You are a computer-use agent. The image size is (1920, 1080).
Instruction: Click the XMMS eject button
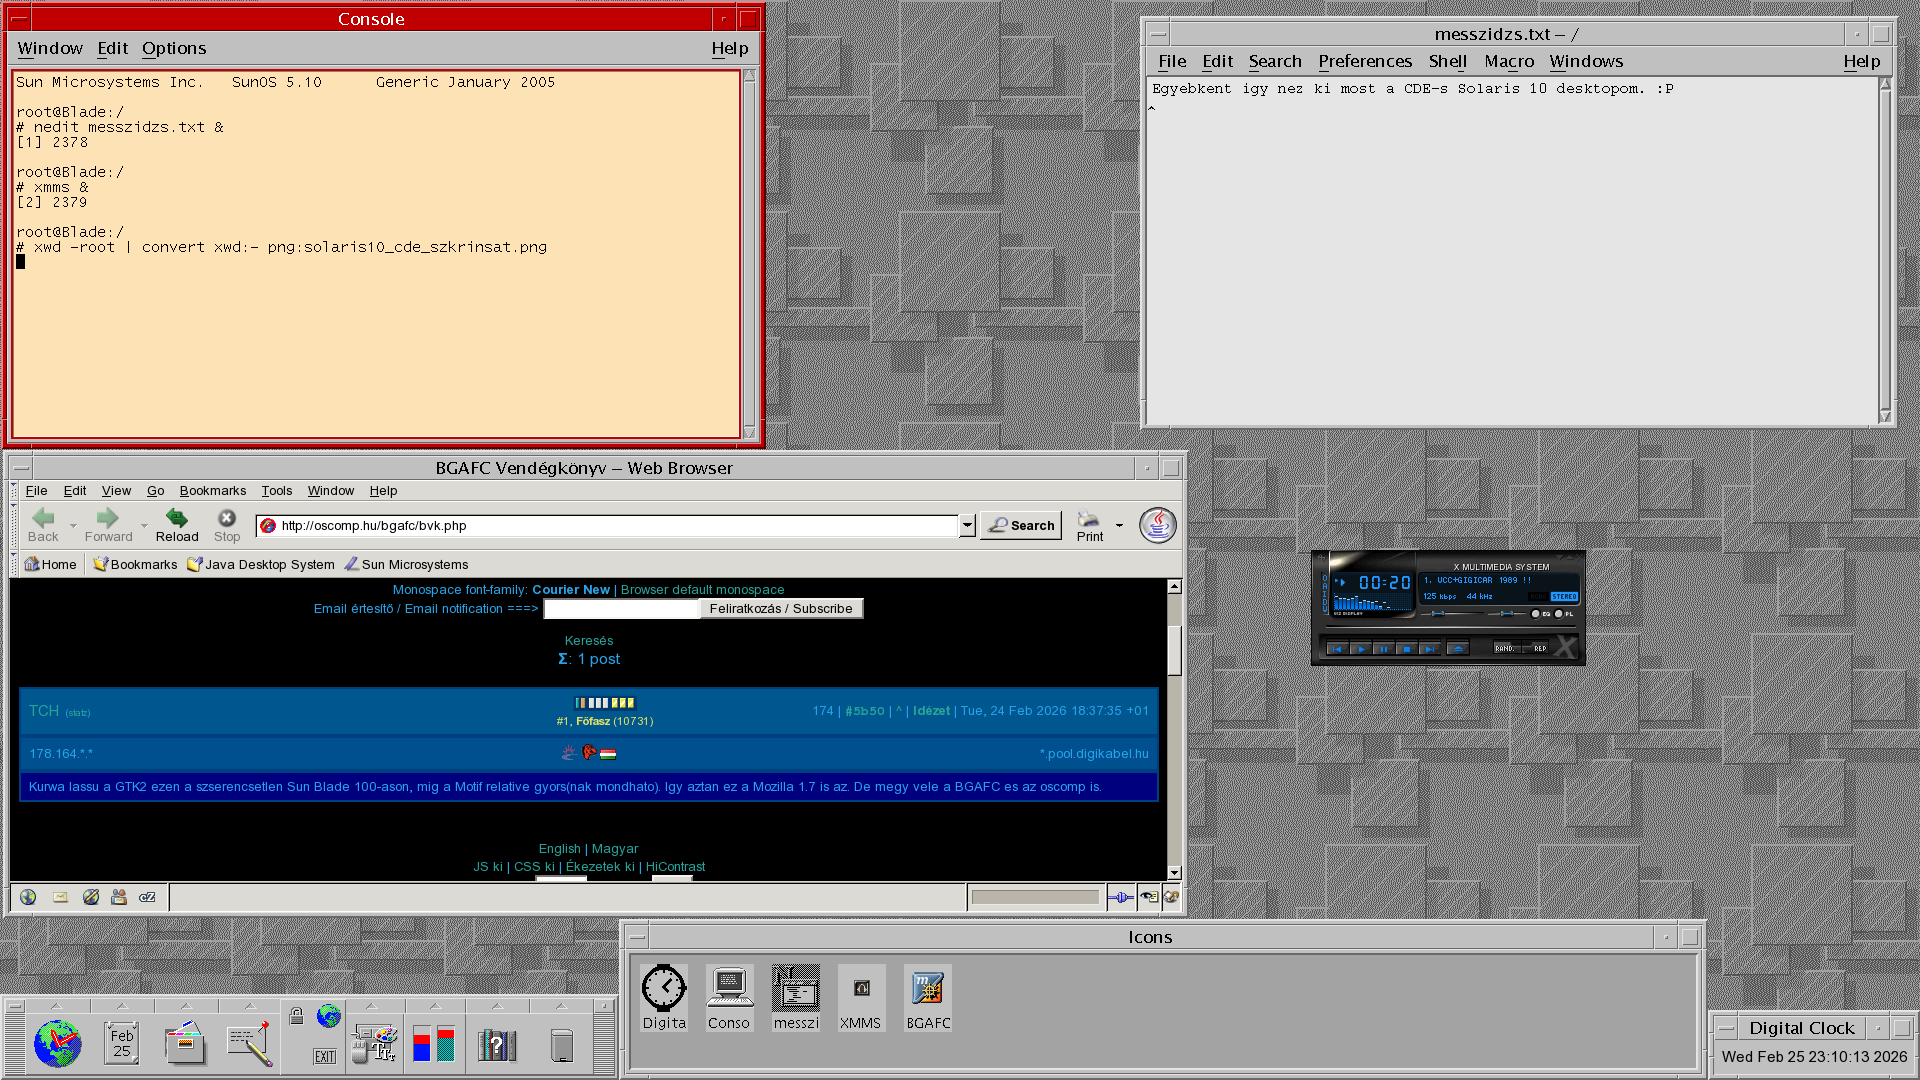click(1458, 649)
